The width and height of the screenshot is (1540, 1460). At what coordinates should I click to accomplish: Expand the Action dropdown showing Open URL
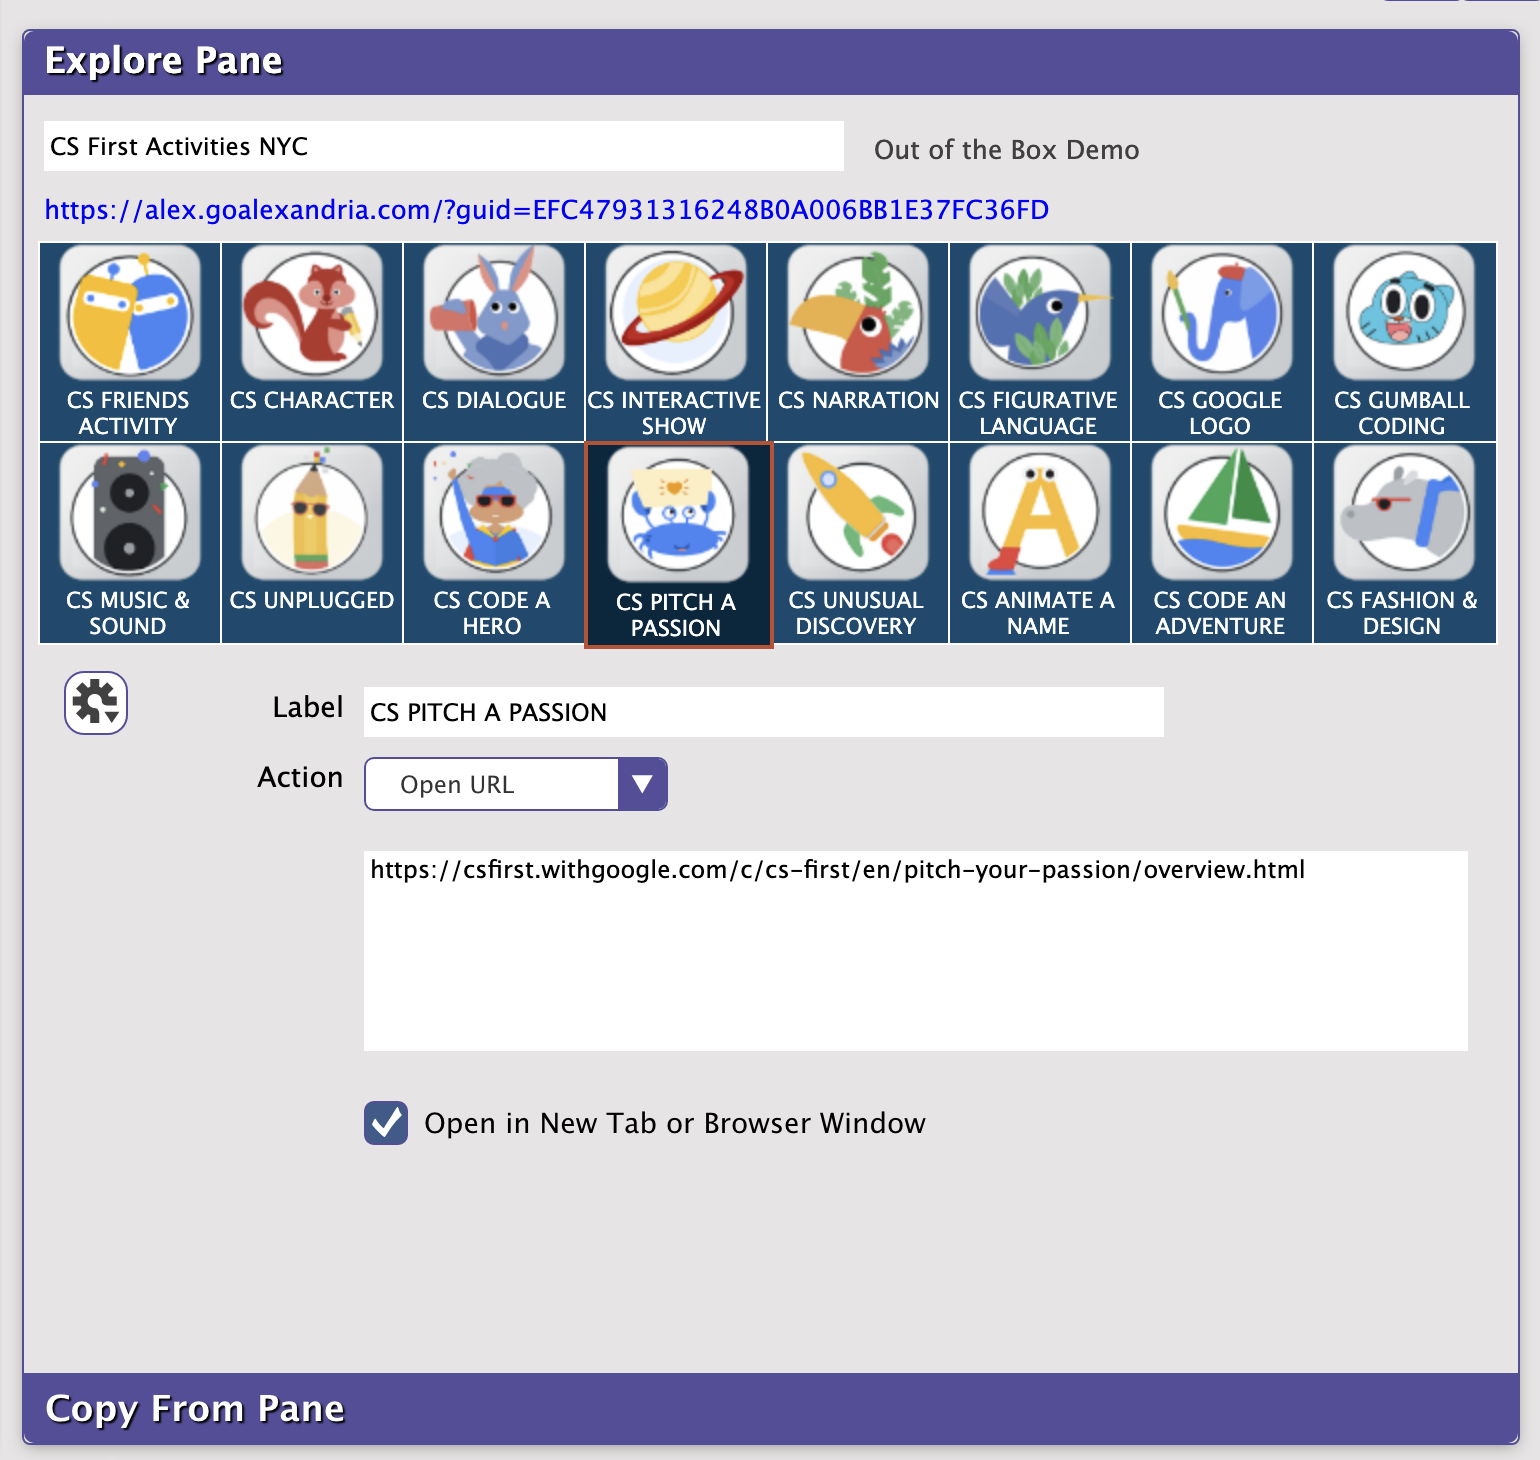tap(516, 784)
